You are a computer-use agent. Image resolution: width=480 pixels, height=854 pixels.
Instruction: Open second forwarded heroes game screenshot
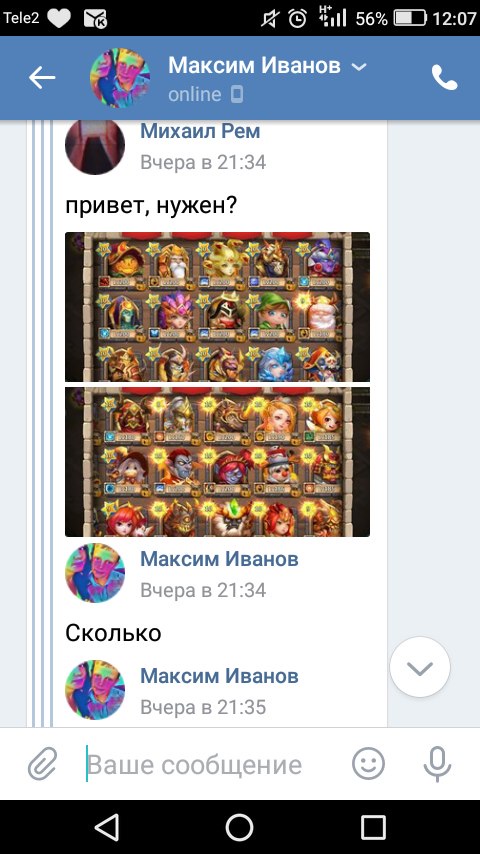click(x=217, y=462)
